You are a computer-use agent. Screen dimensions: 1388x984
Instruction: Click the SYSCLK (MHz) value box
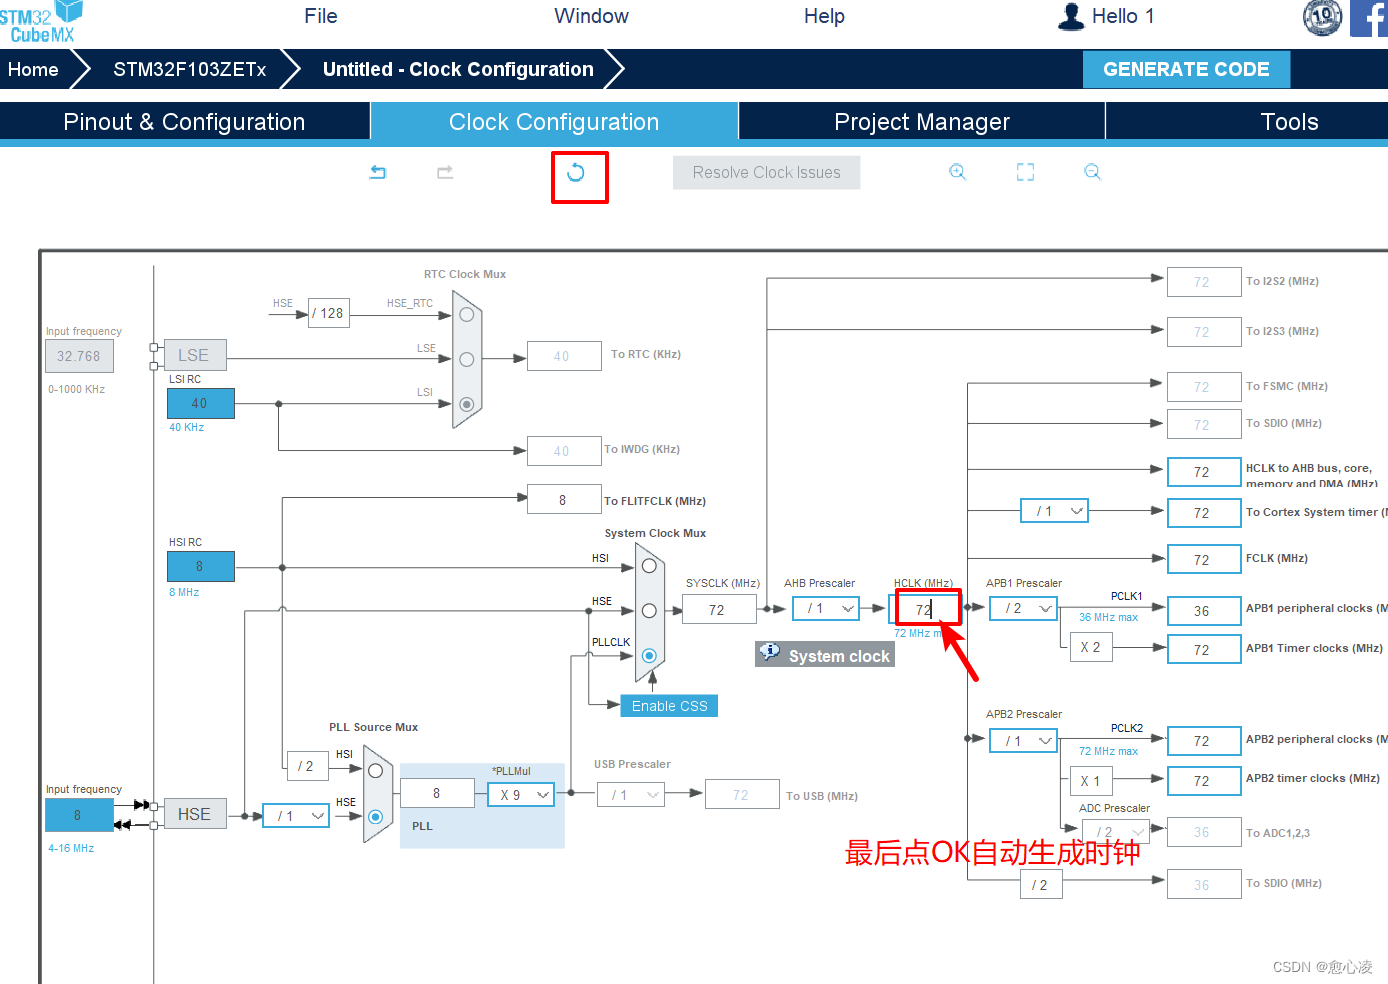[x=717, y=610]
